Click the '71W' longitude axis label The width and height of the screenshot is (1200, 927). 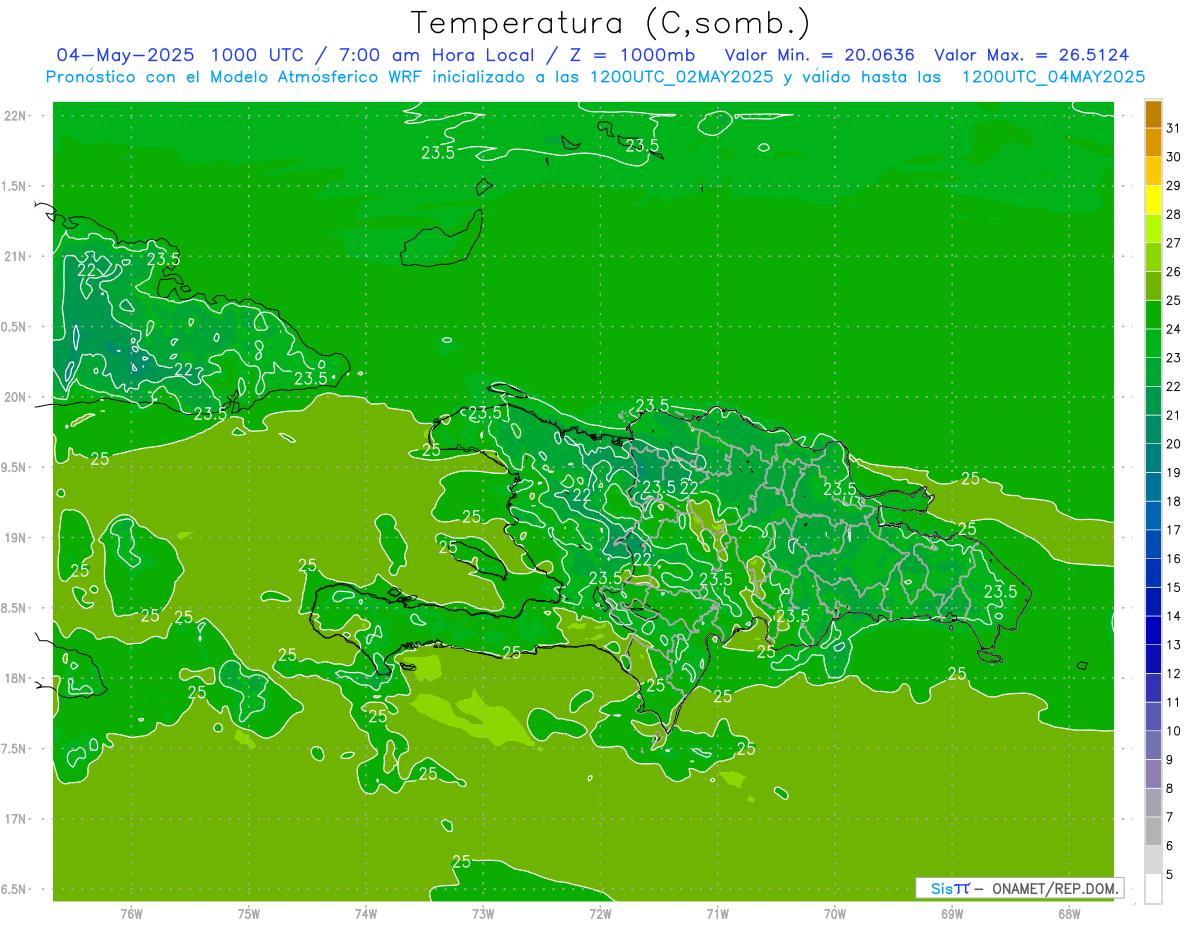pos(717,913)
